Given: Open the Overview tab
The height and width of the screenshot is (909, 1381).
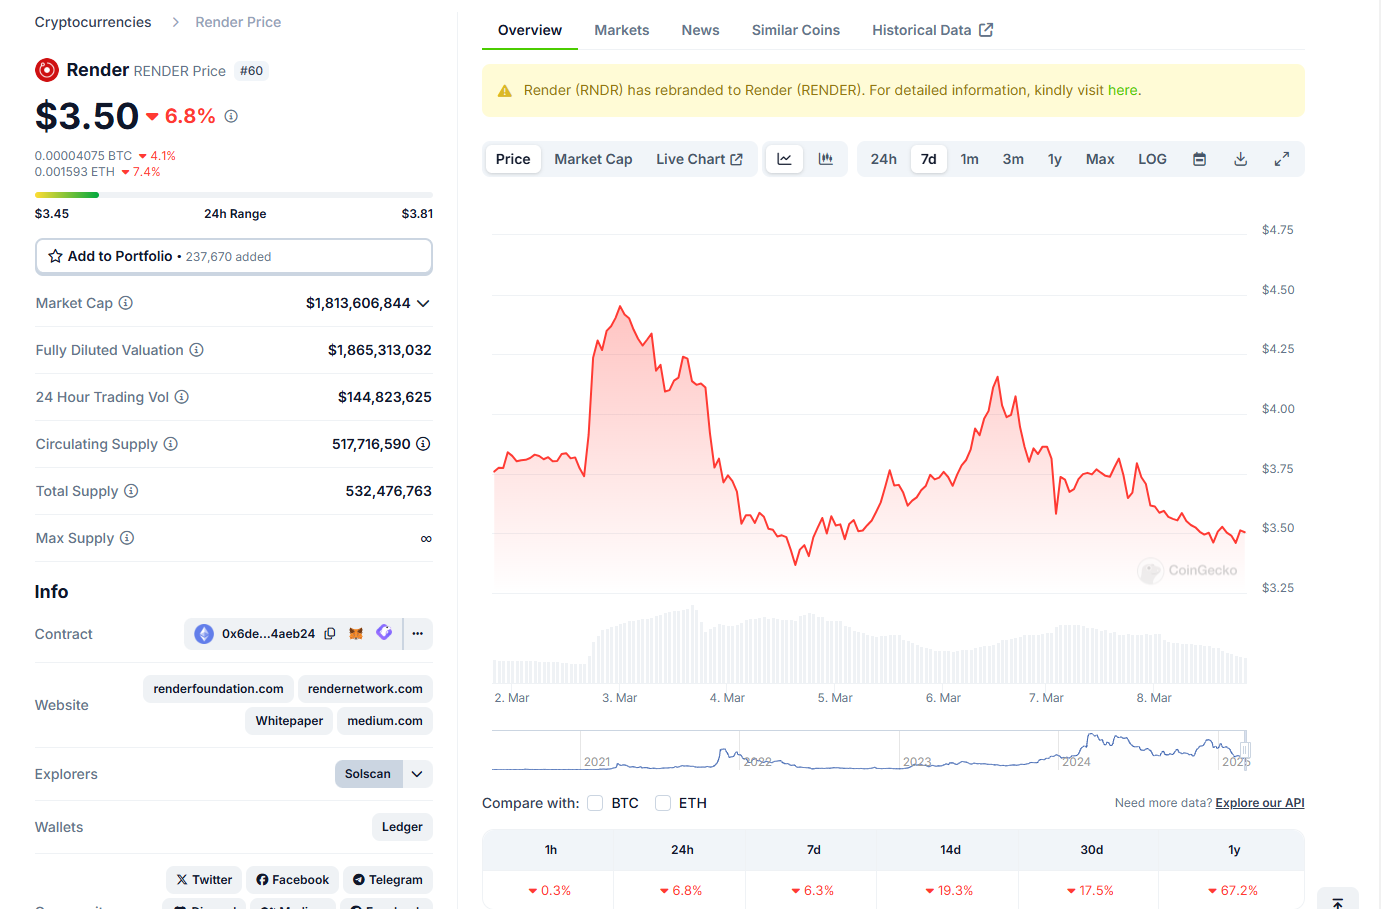Looking at the screenshot, I should point(530,30).
